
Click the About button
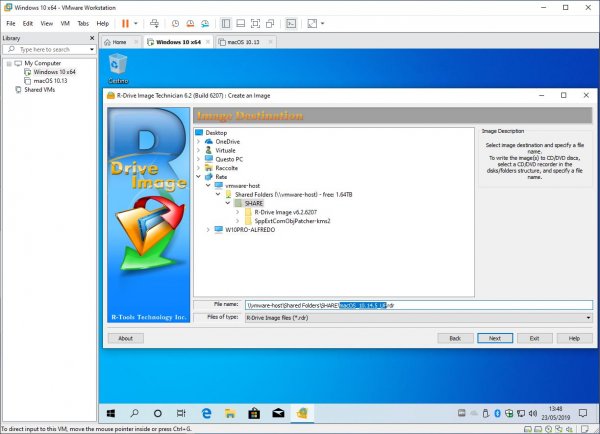tap(126, 338)
